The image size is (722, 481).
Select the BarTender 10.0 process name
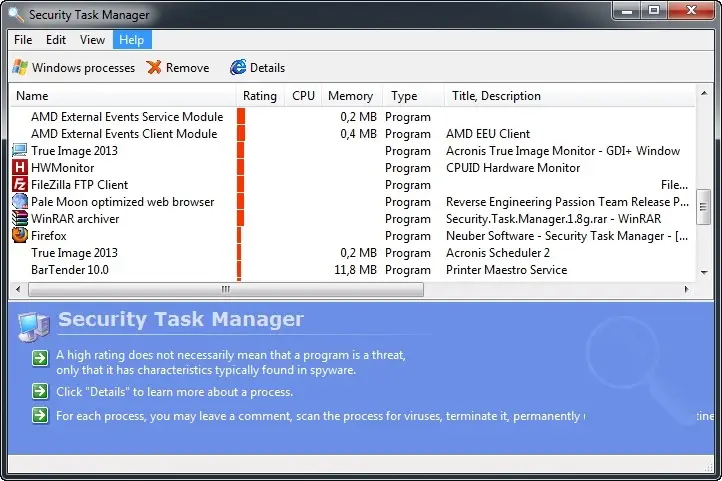click(70, 270)
